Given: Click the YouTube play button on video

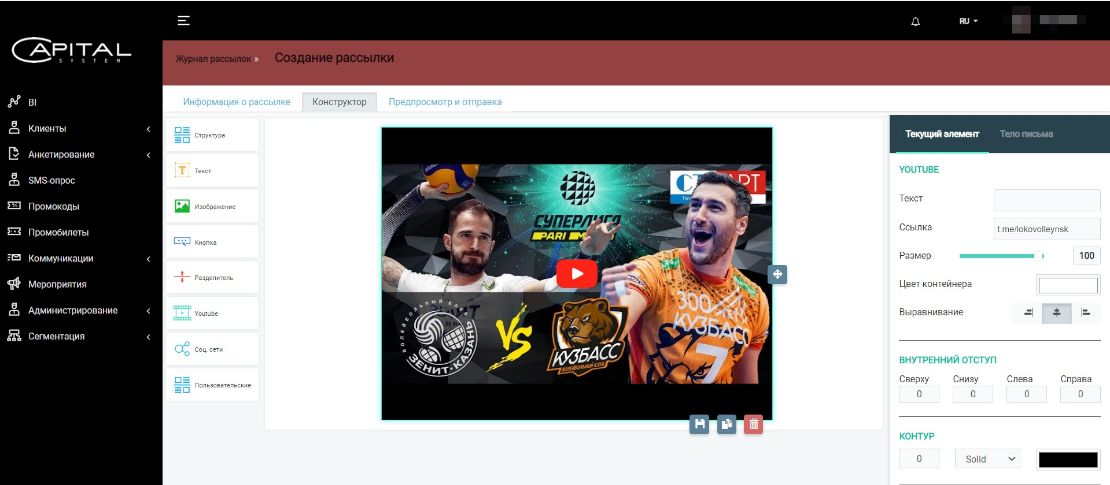Looking at the screenshot, I should (576, 274).
